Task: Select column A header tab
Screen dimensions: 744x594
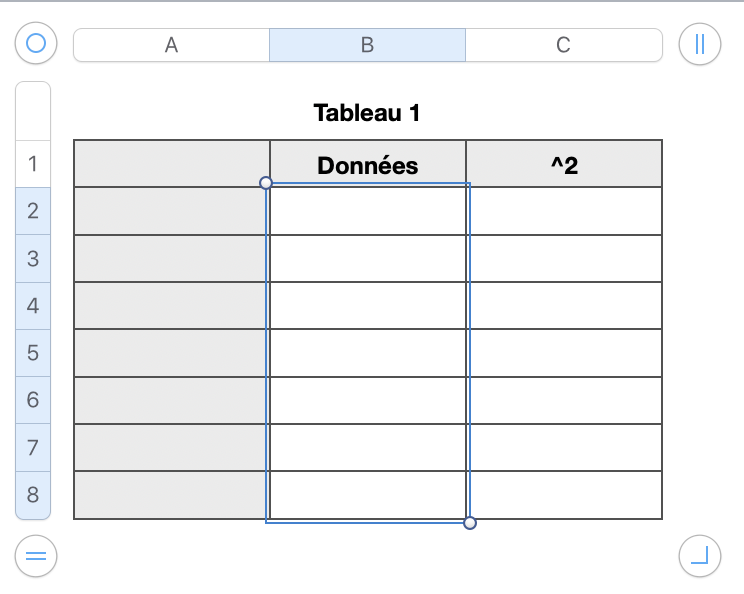Action: (171, 45)
